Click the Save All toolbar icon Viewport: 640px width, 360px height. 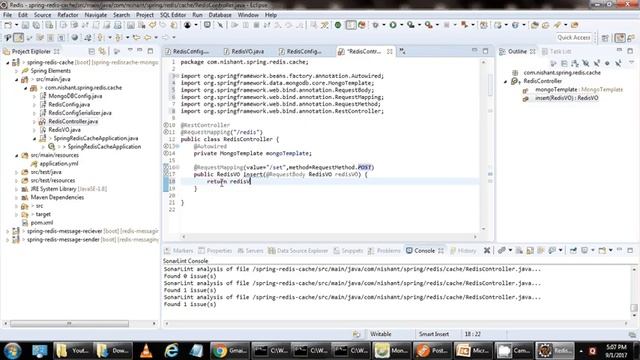pos(36,25)
